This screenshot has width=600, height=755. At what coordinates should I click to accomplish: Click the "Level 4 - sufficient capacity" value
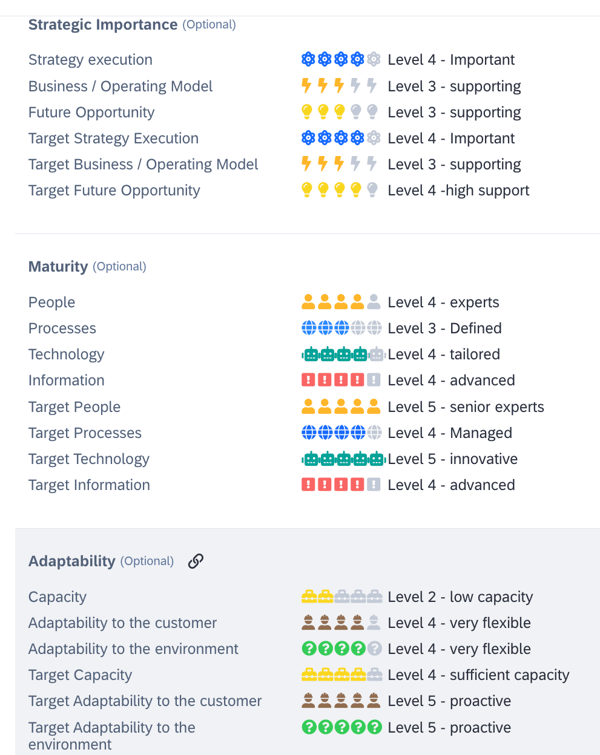tap(479, 675)
